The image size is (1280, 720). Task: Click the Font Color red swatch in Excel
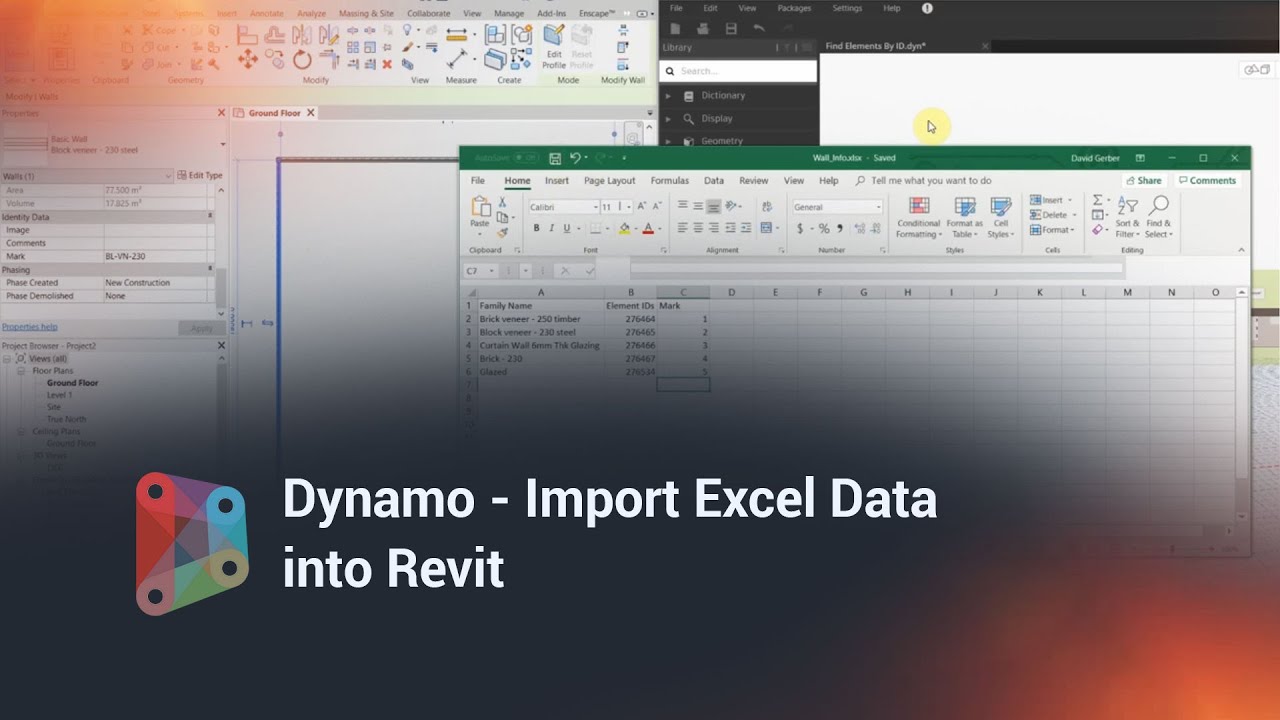647,229
